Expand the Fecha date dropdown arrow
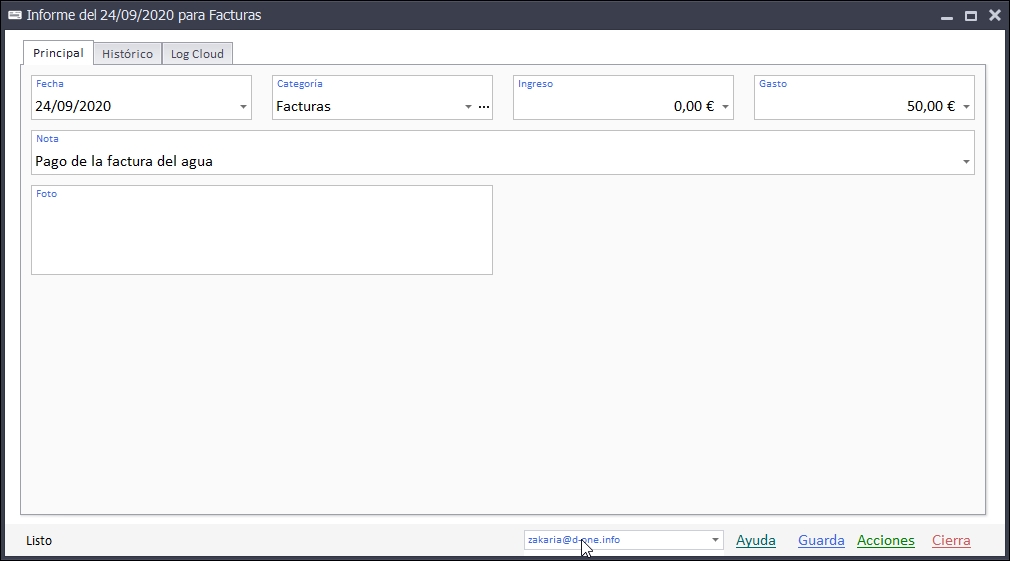Viewport: 1010px width, 561px height. coord(243,107)
